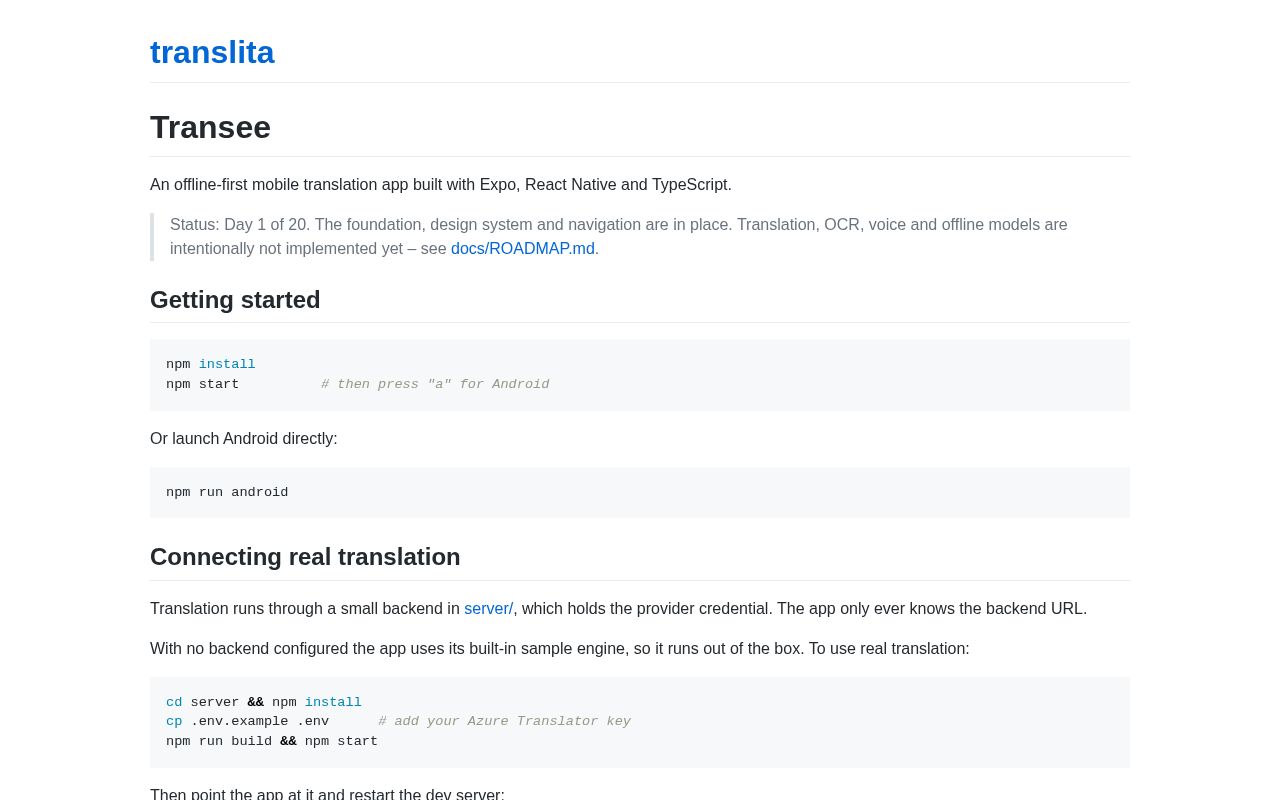Screen dimensions: 1280x800
Task: Click the Connecting real translation heading
Action: click(305, 557)
